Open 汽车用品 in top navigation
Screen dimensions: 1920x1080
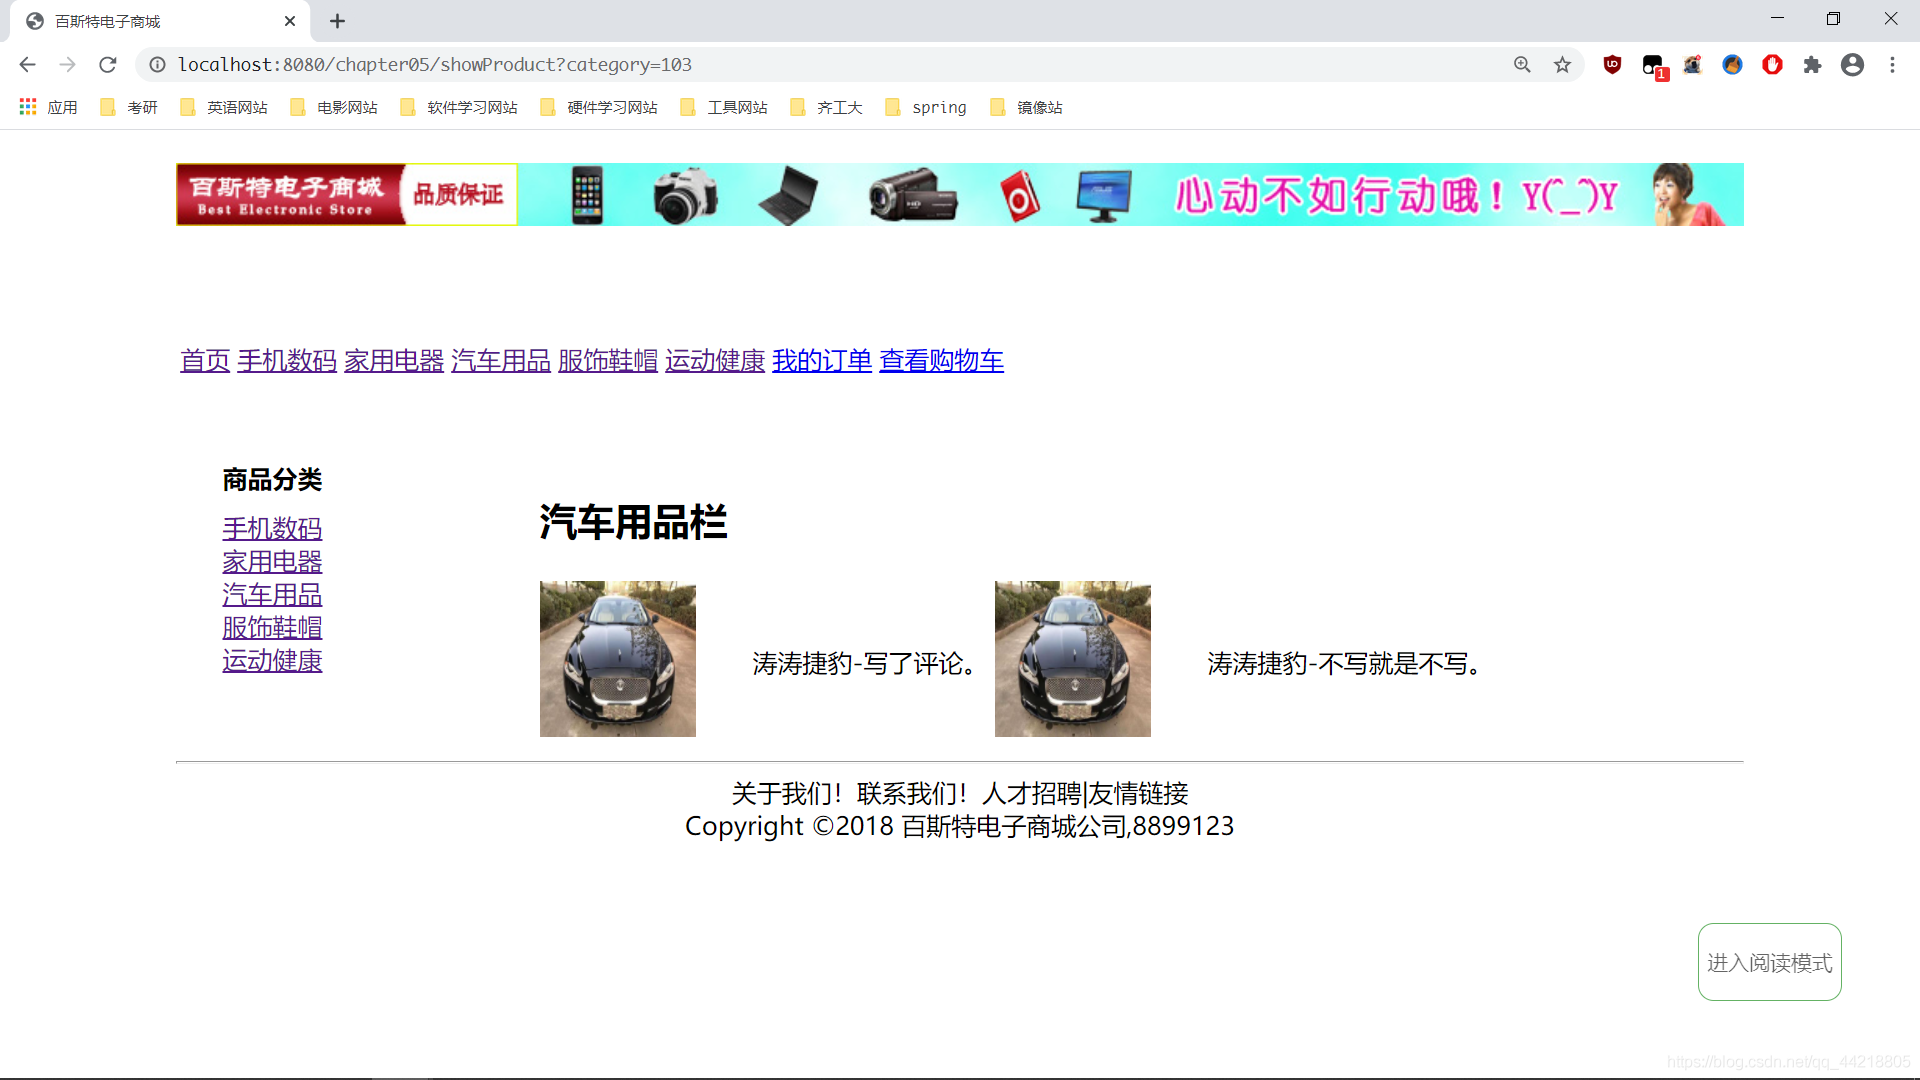click(501, 361)
